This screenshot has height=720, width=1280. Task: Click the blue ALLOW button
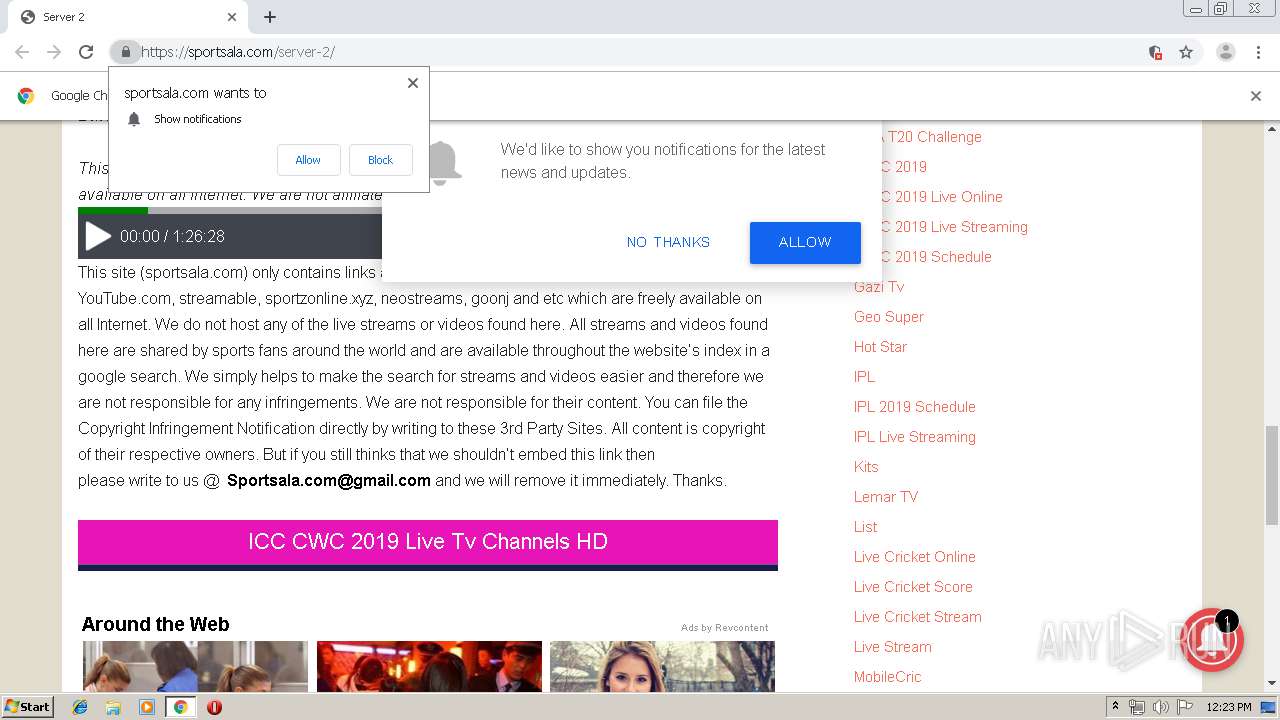(x=805, y=243)
